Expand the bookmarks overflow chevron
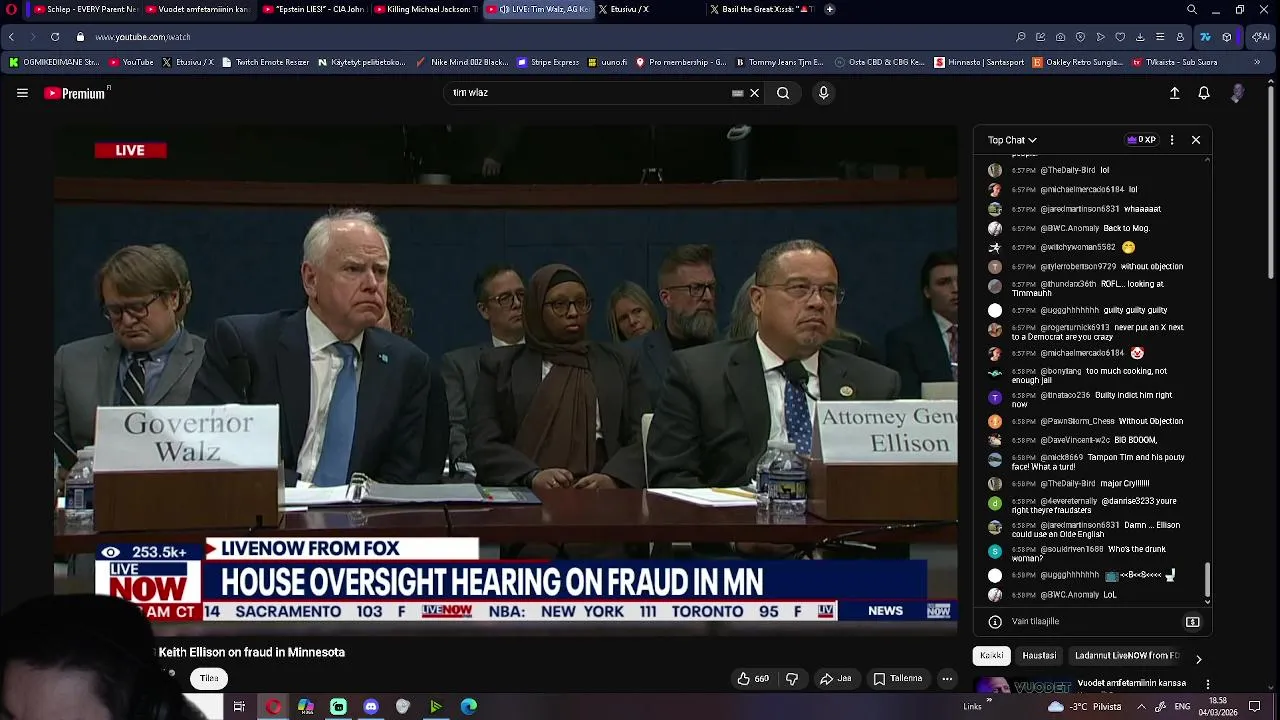Image resolution: width=1280 pixels, height=720 pixels. (1257, 62)
